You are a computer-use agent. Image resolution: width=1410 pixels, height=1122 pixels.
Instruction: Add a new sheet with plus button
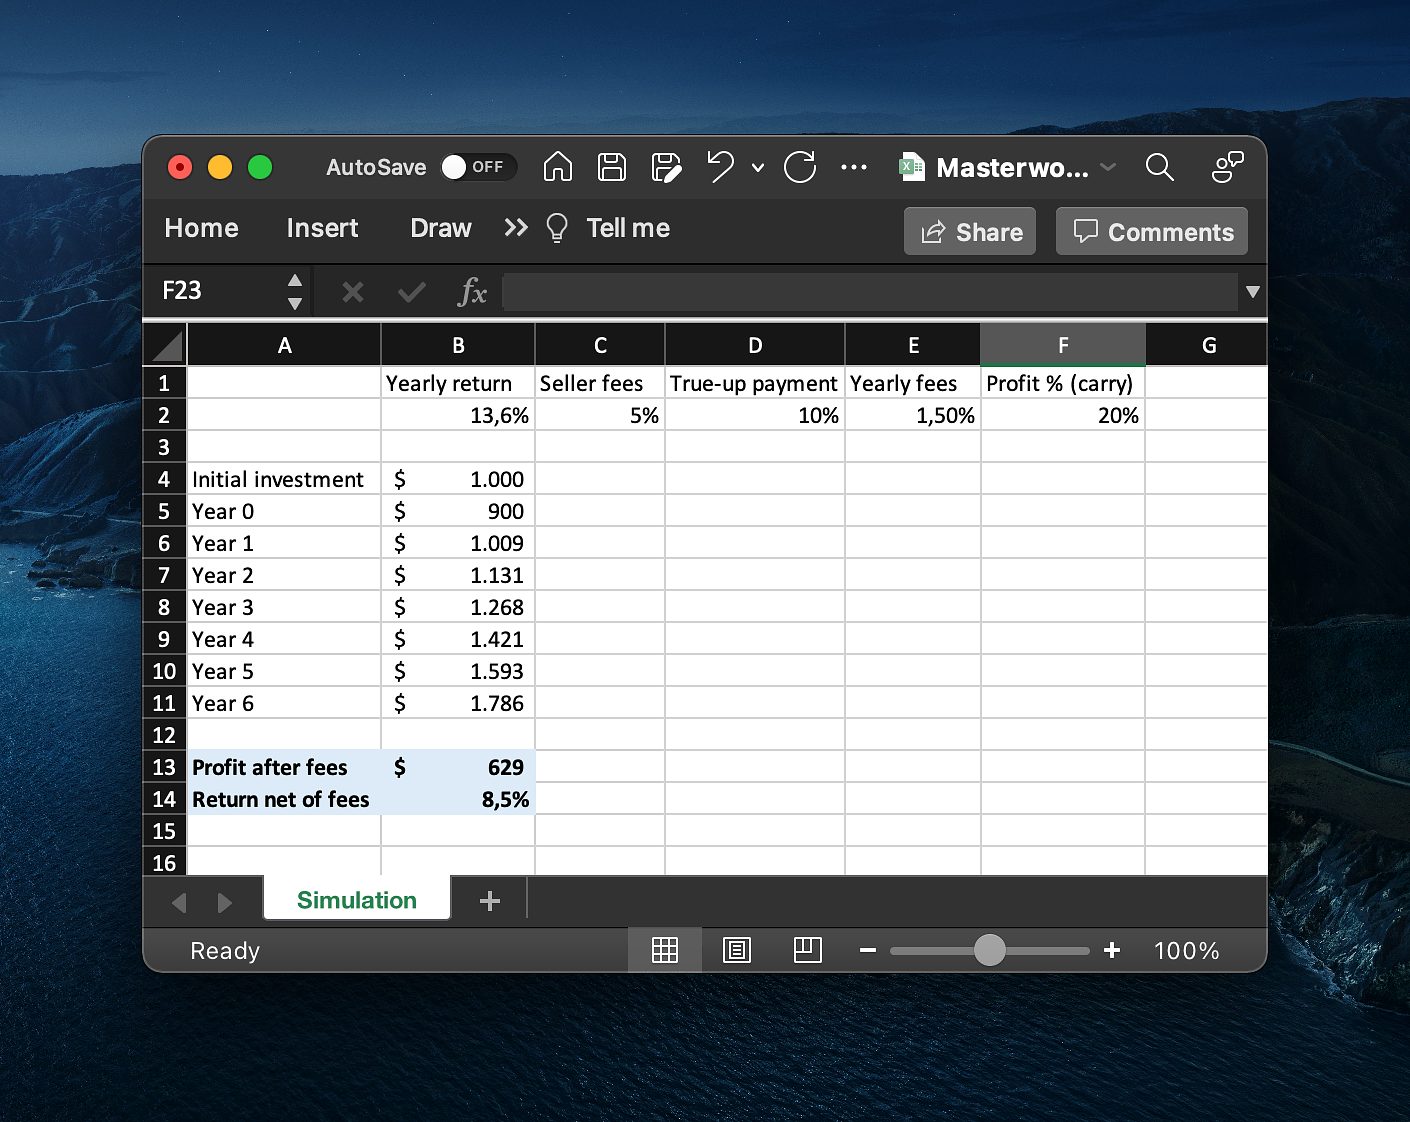coord(490,901)
